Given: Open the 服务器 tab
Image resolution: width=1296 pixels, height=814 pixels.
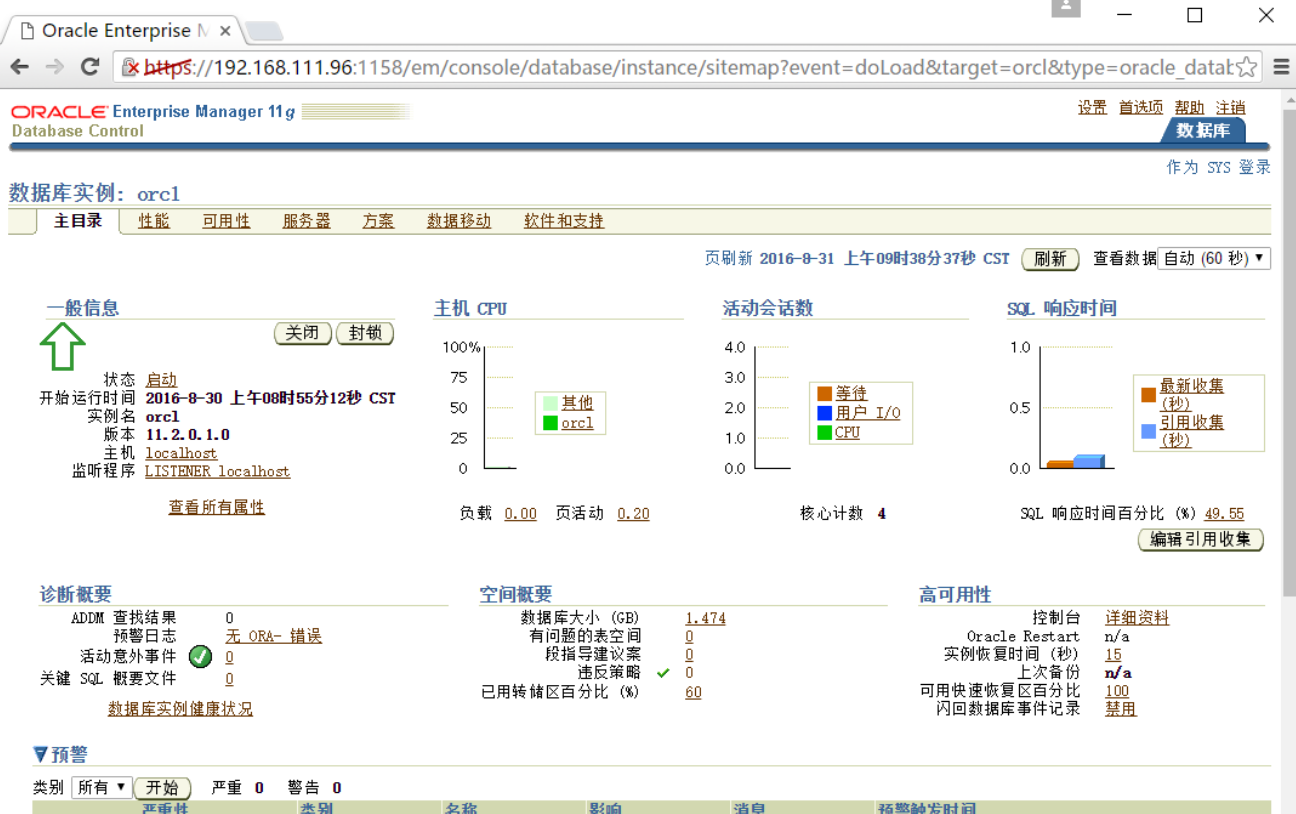Looking at the screenshot, I should (x=306, y=221).
